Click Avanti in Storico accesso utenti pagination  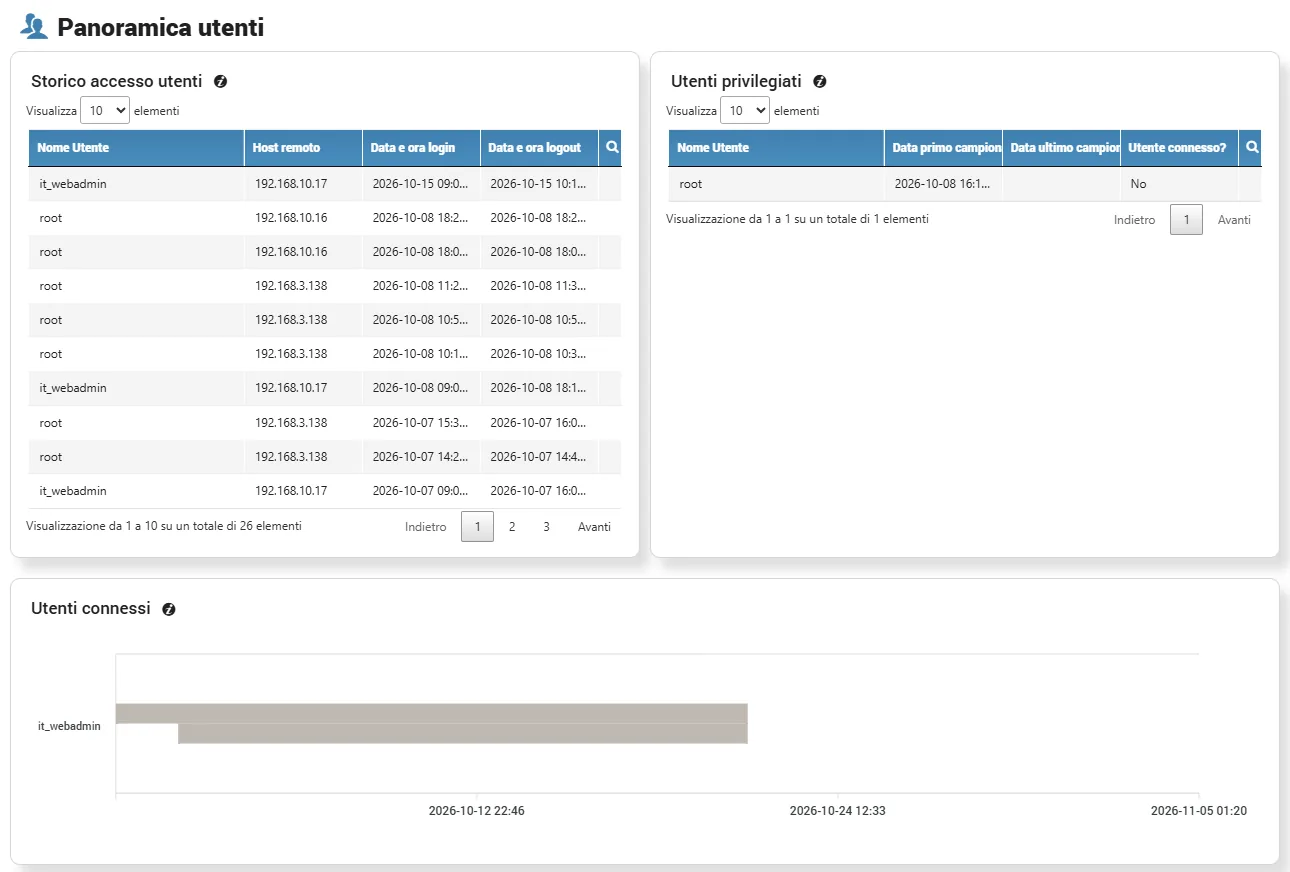pyautogui.click(x=594, y=526)
